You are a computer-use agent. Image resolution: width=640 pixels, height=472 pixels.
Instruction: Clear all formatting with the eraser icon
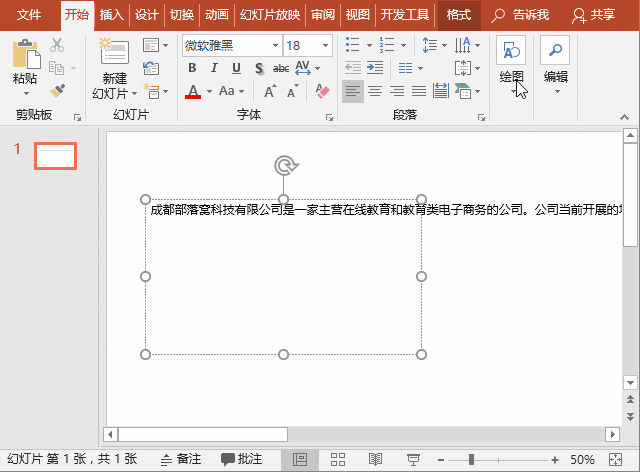pos(321,91)
